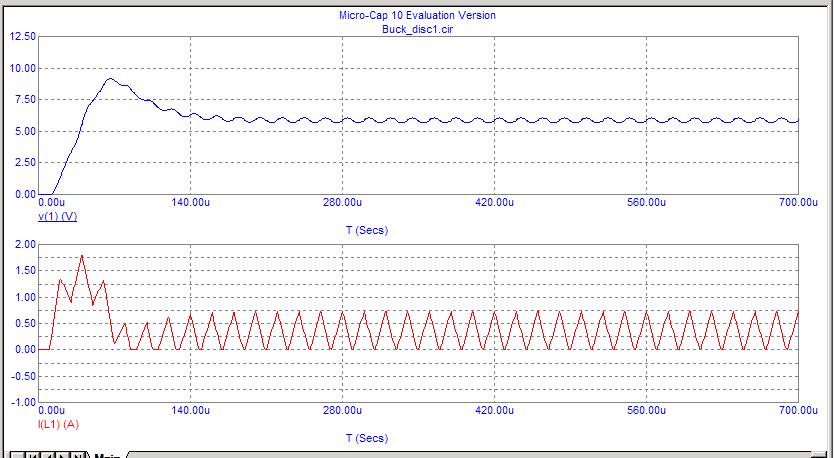Image resolution: width=834 pixels, height=458 pixels.
Task: Jump to the first page tab arrow
Action: click(x=35, y=456)
